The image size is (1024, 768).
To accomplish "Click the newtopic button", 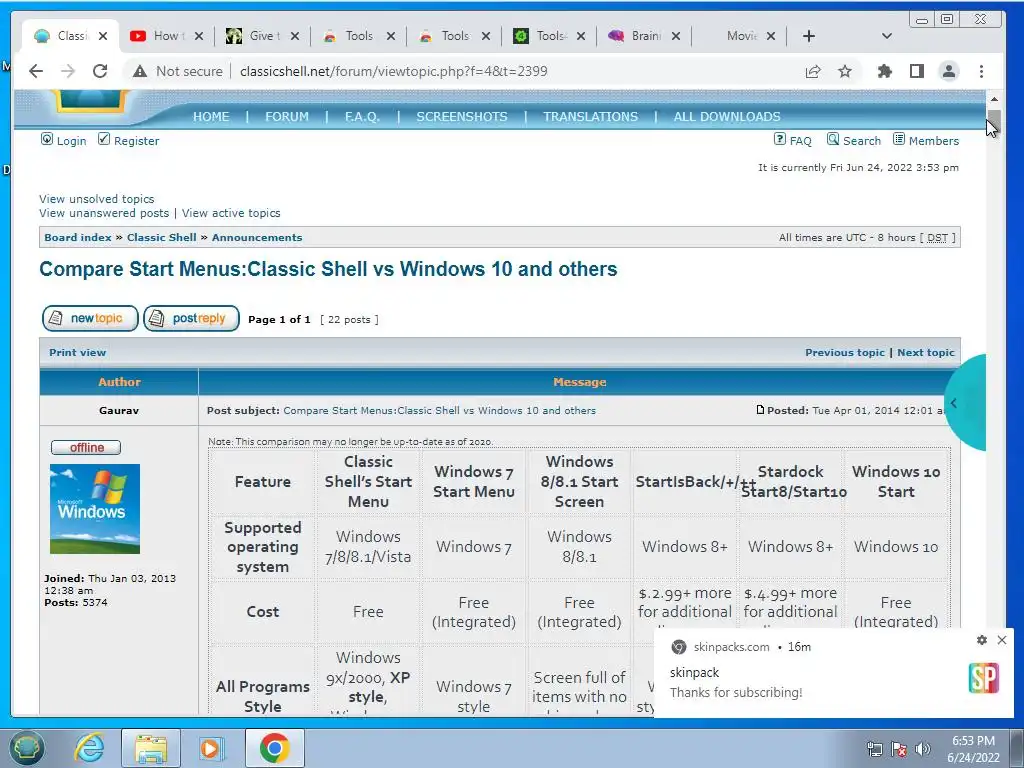I will (90, 319).
